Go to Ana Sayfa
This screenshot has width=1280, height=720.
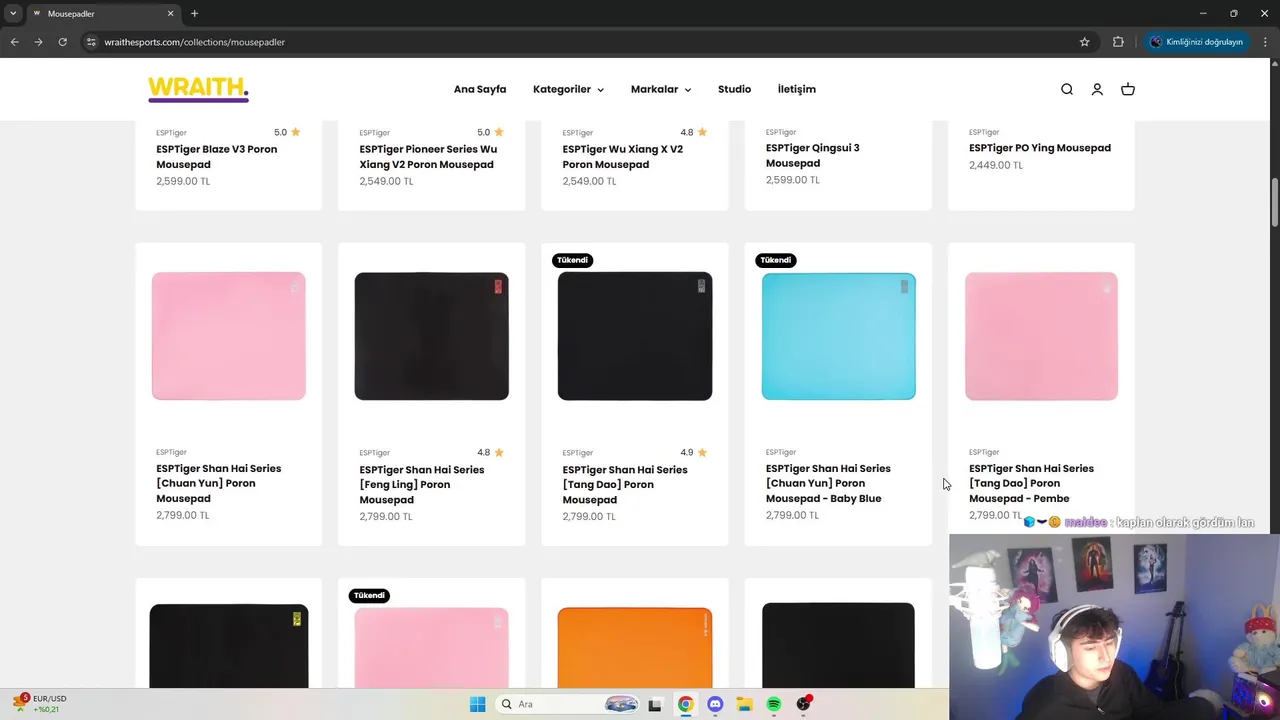(x=480, y=89)
